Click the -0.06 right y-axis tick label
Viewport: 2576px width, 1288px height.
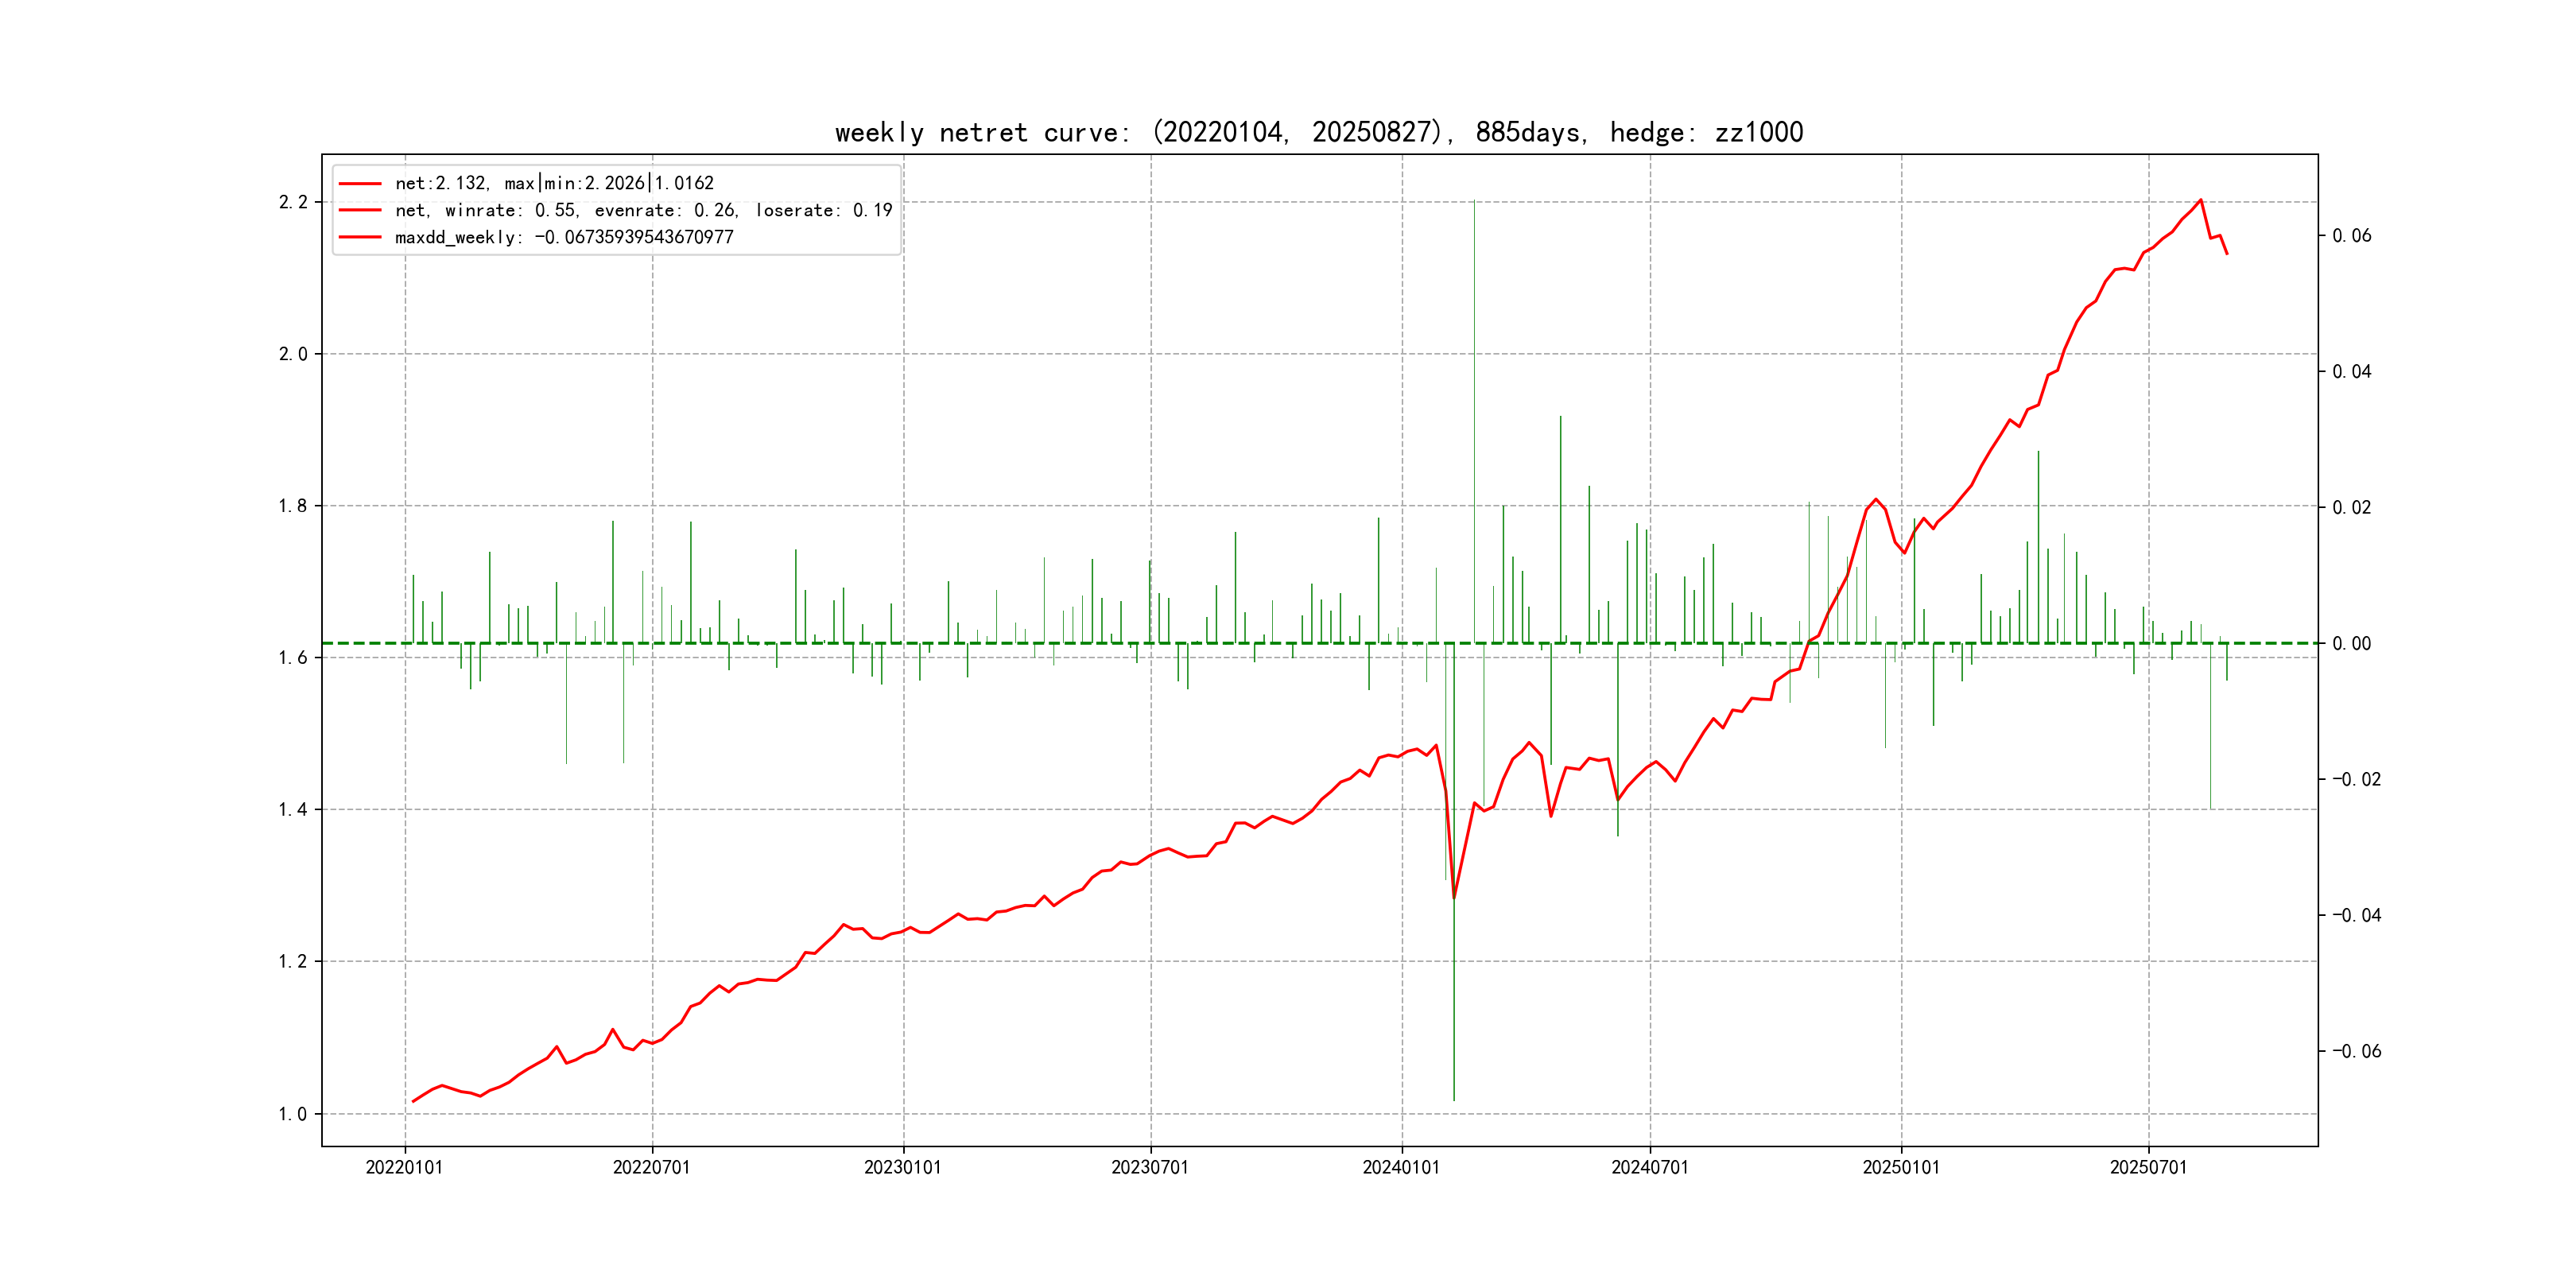point(2356,1051)
